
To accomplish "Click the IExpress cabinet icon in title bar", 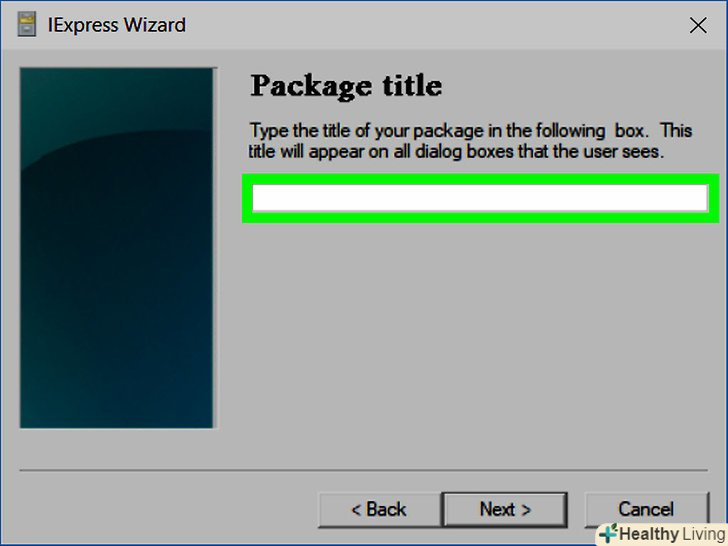I will (x=26, y=25).
